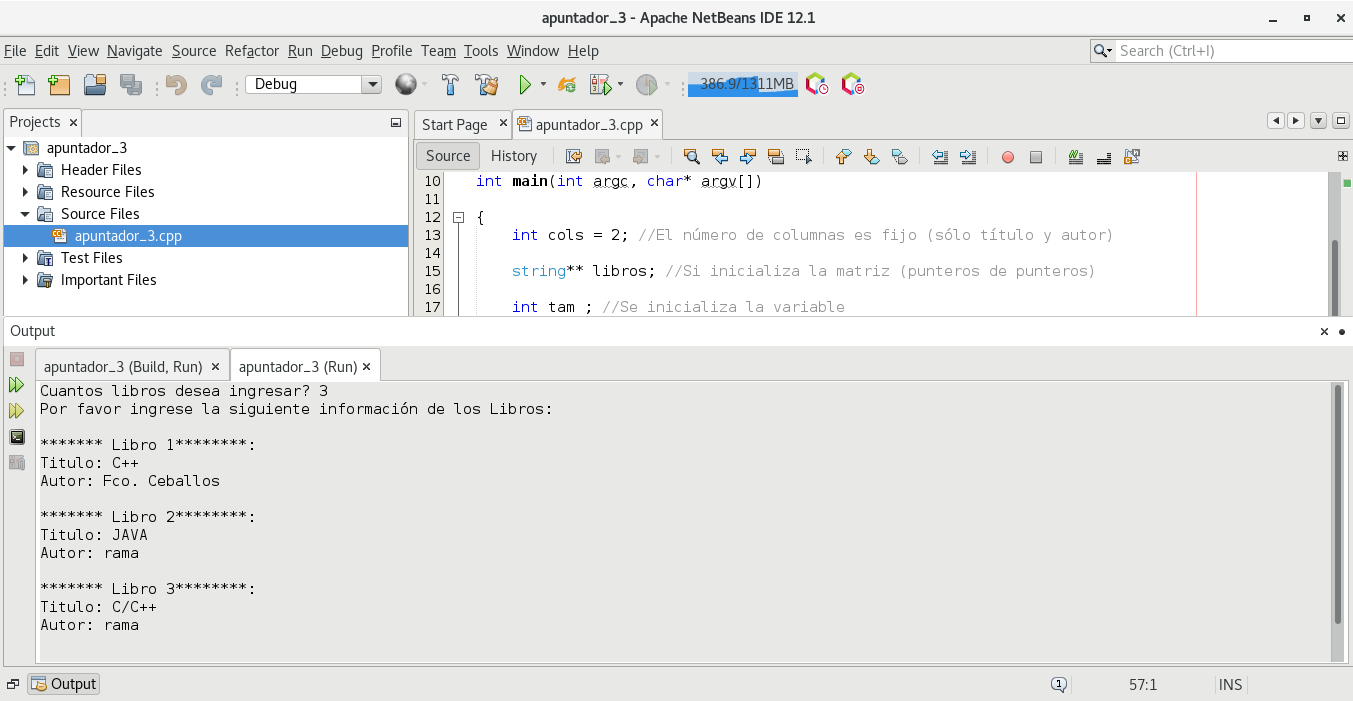The image size is (1353, 701).
Task: Switch to apuntador_3 (Build, Run) output tab
Action: pyautogui.click(x=123, y=367)
